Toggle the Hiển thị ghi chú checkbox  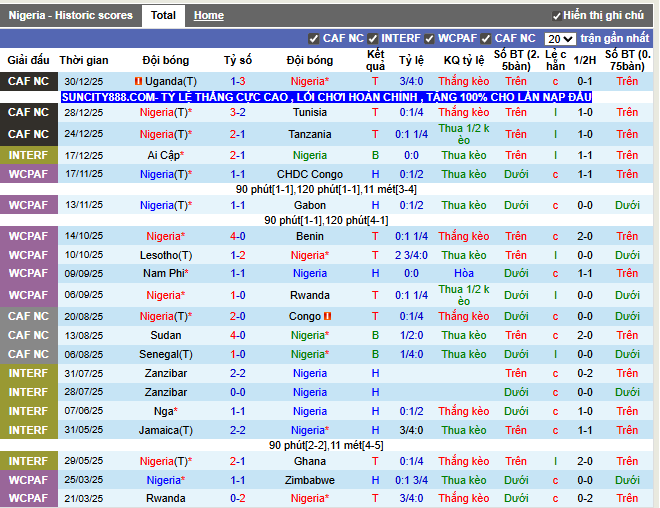(x=556, y=16)
